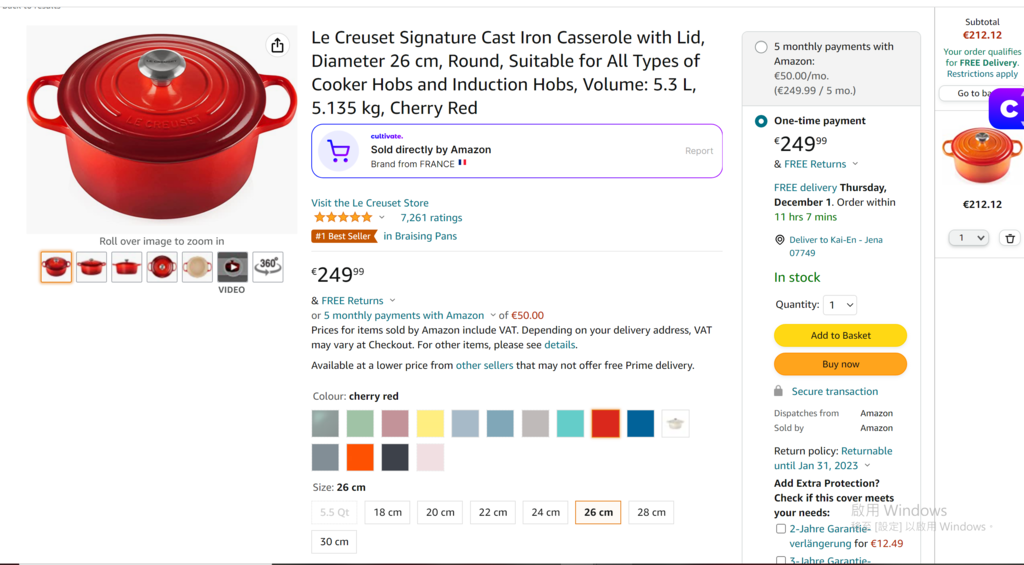Click the purple C extension icon

[x=1007, y=110]
